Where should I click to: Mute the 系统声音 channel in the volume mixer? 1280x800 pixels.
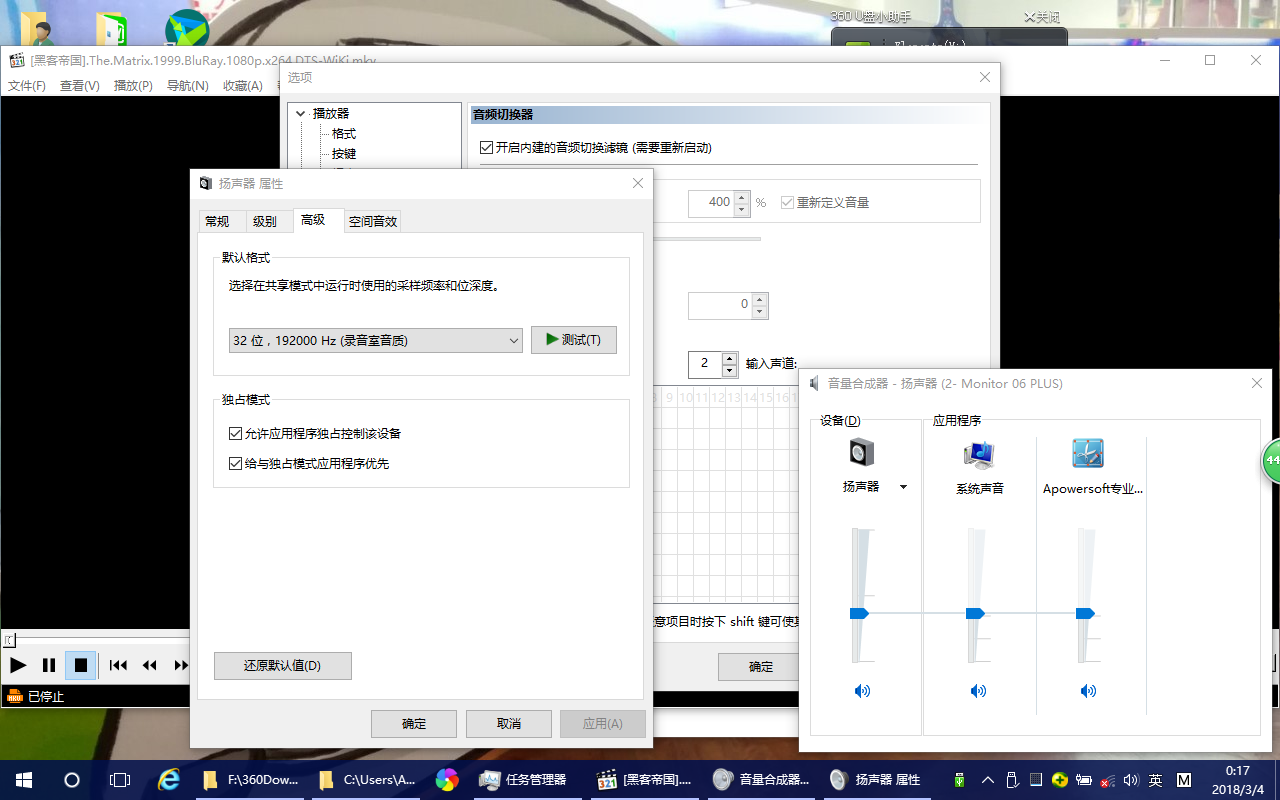pyautogui.click(x=978, y=691)
